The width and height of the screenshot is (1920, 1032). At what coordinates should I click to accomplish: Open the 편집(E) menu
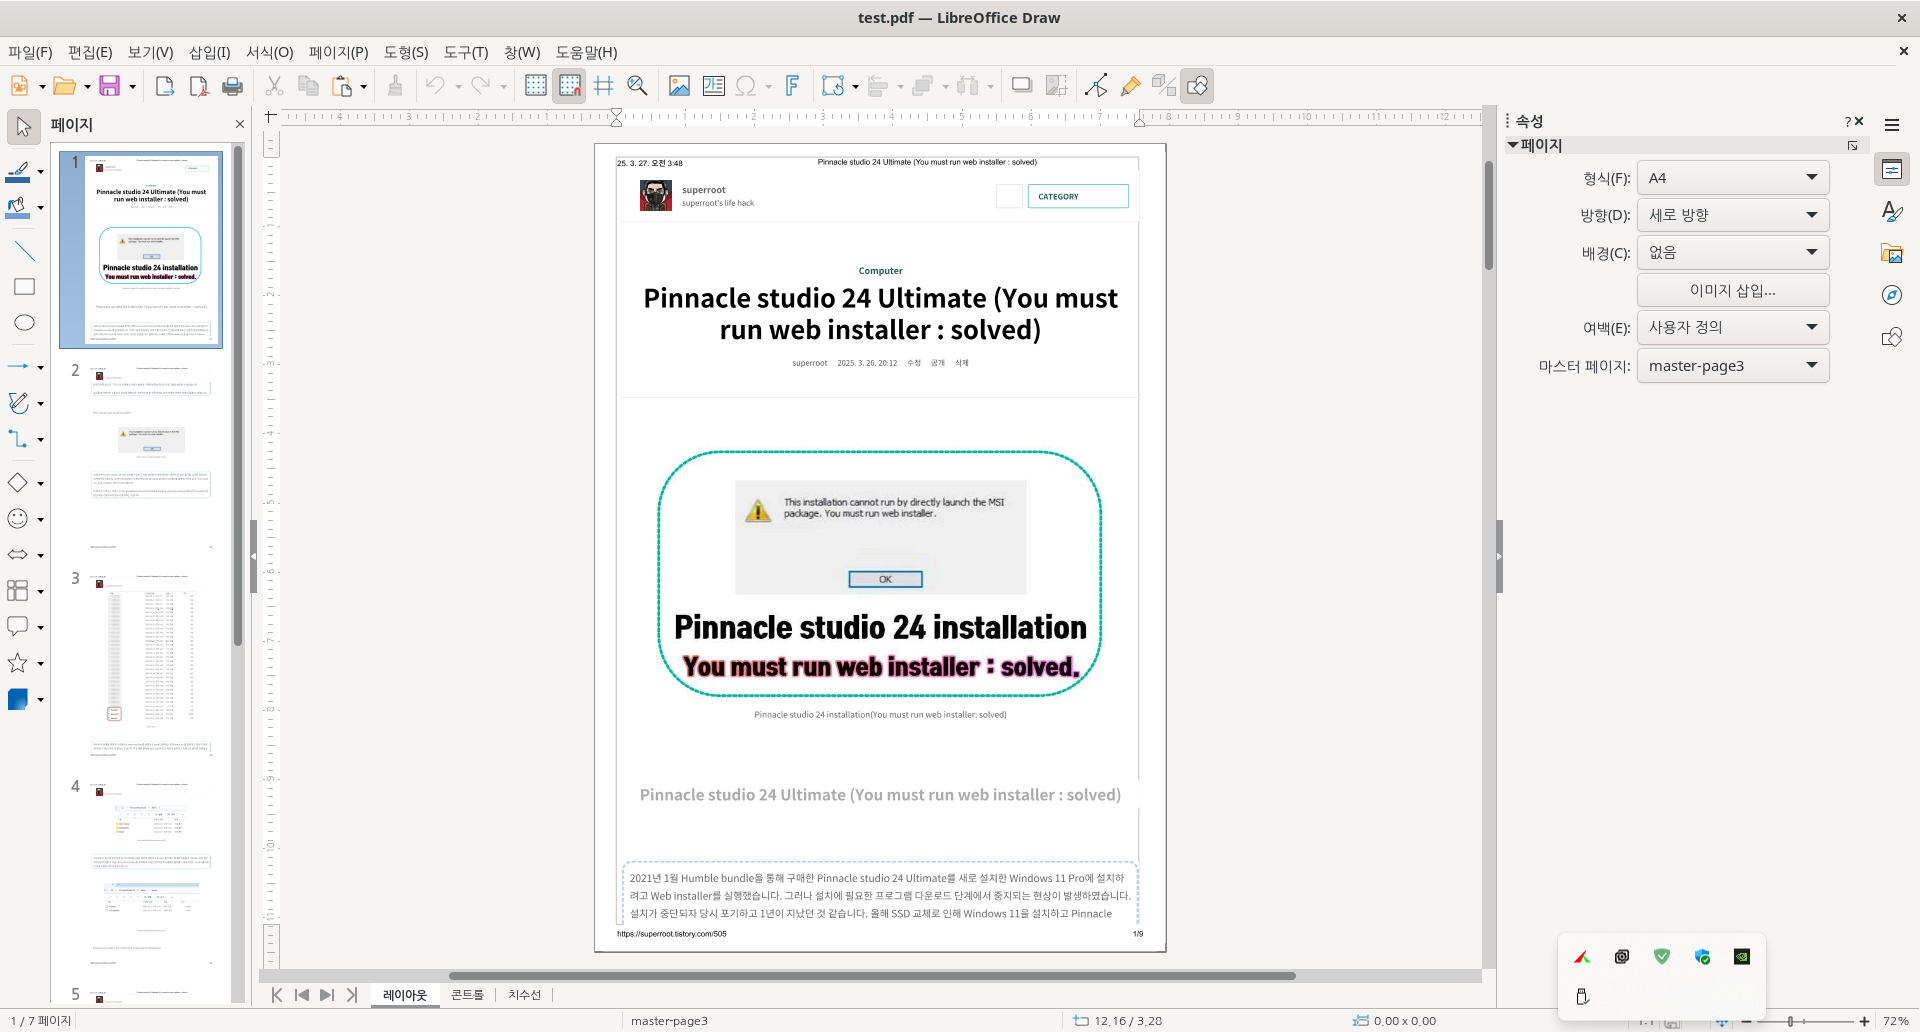(90, 52)
